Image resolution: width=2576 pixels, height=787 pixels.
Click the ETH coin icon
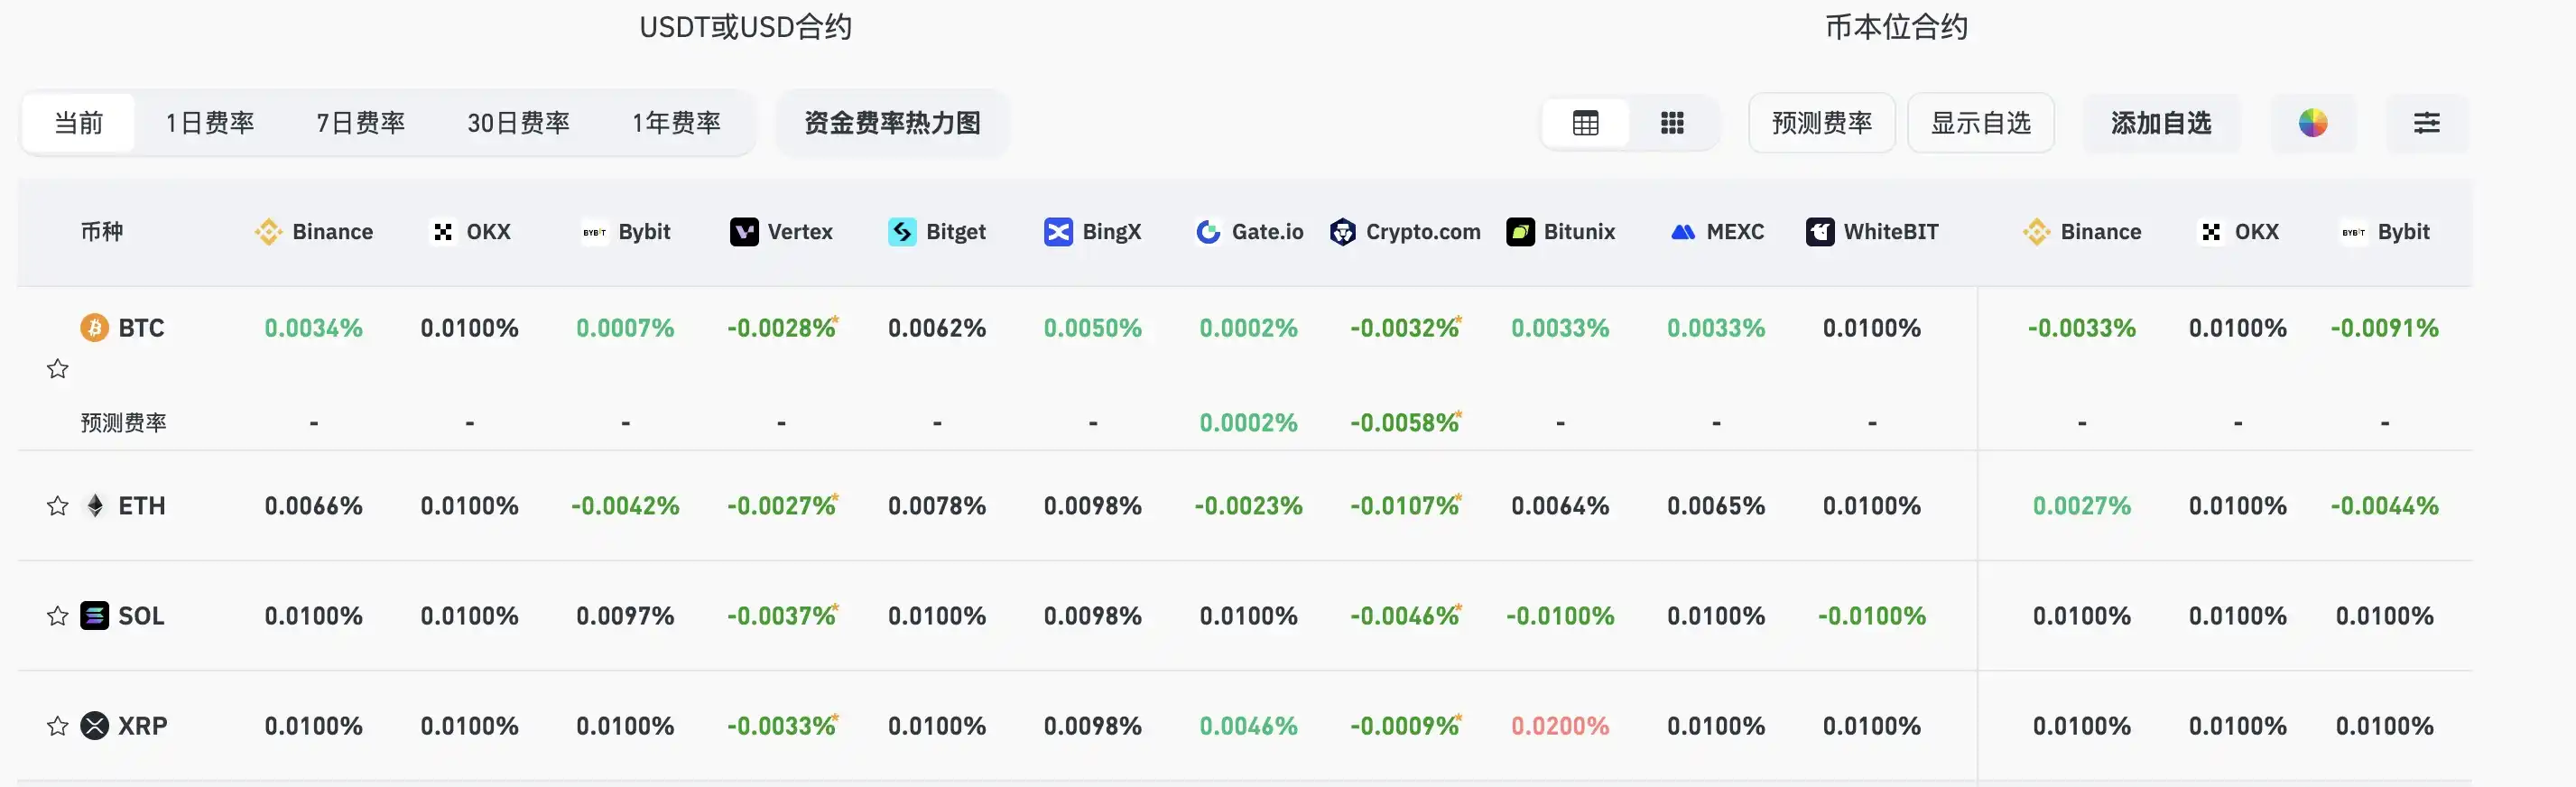(95, 506)
